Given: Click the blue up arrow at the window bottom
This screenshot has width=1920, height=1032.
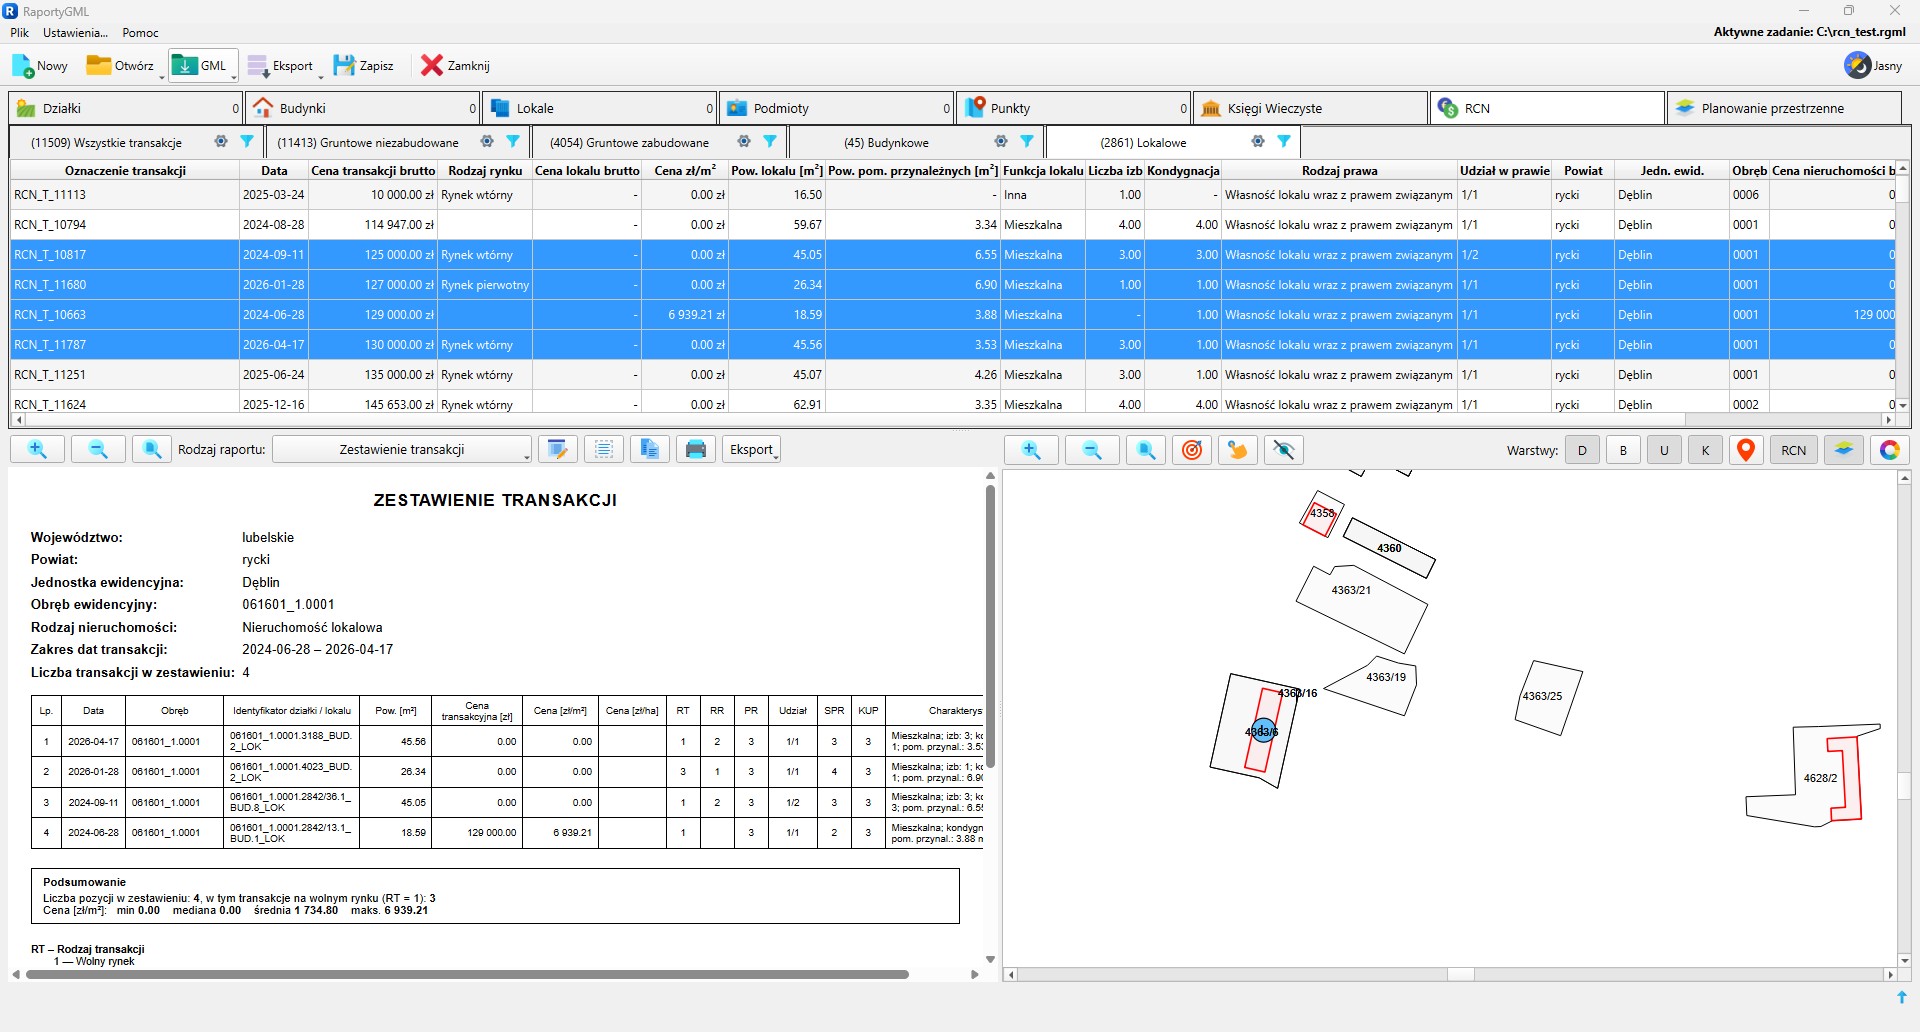Looking at the screenshot, I should 1902,997.
